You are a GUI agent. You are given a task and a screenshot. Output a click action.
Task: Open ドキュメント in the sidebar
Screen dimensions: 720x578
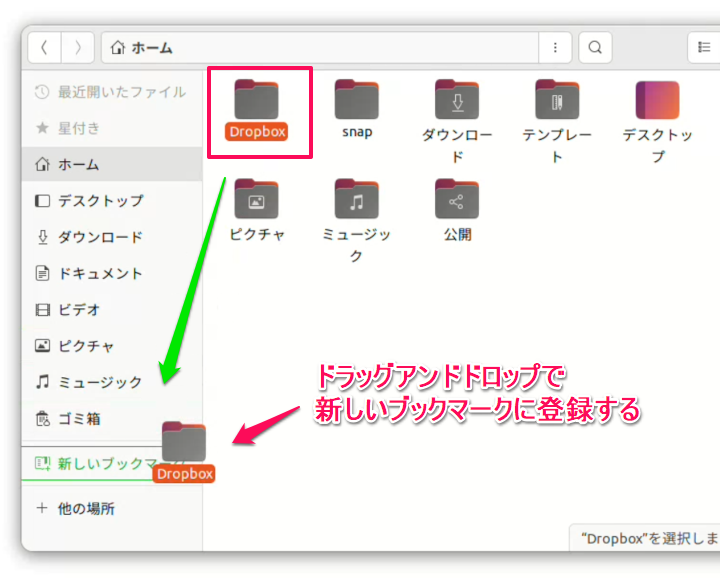[112, 273]
